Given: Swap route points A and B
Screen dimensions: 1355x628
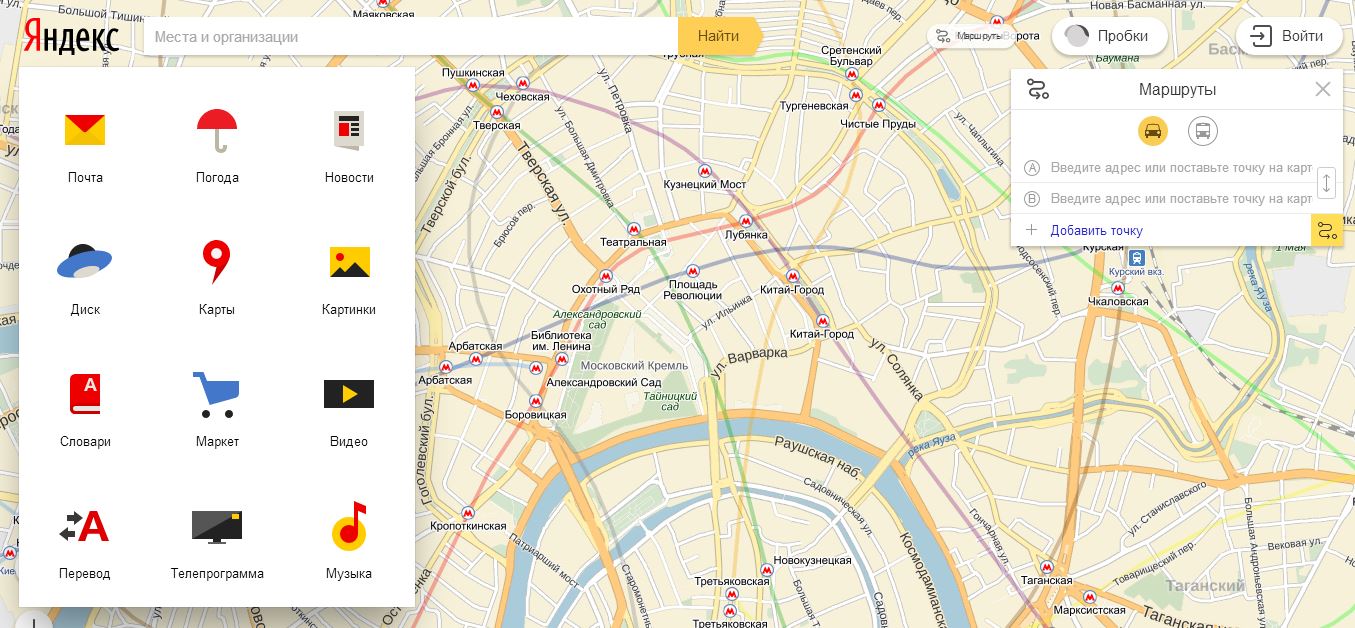Looking at the screenshot, I should click(1327, 183).
